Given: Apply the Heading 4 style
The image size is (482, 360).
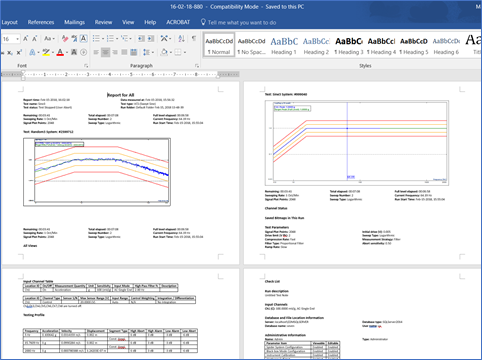Looking at the screenshot, I should pos(381,45).
